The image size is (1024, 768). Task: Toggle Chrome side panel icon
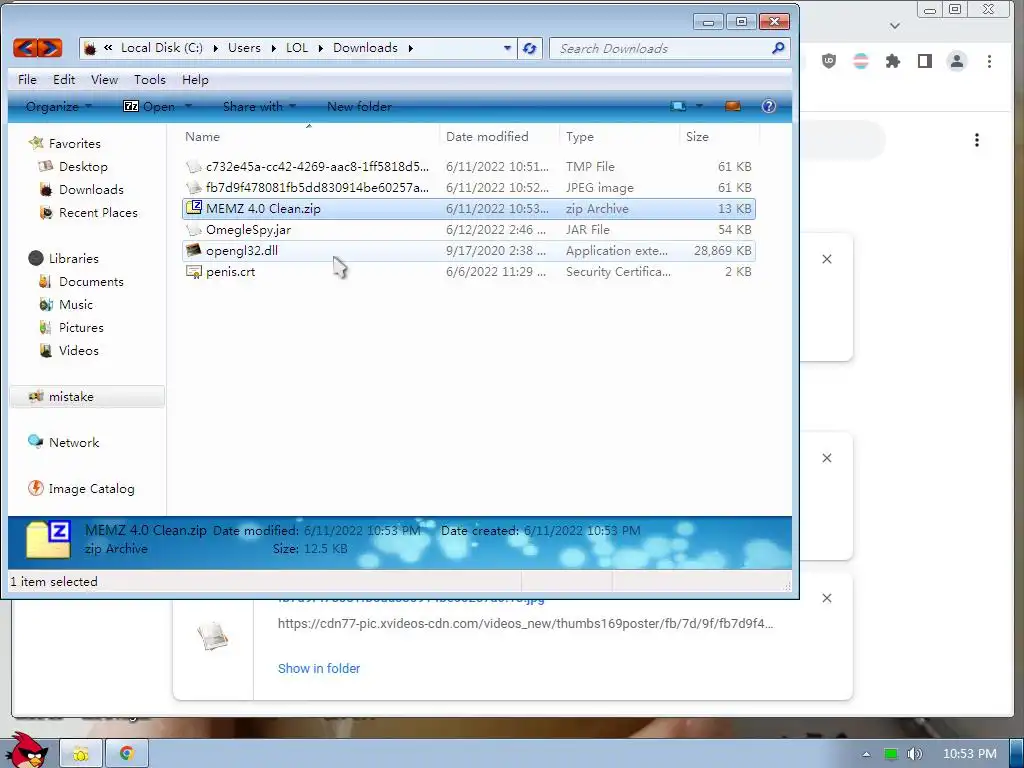point(925,61)
